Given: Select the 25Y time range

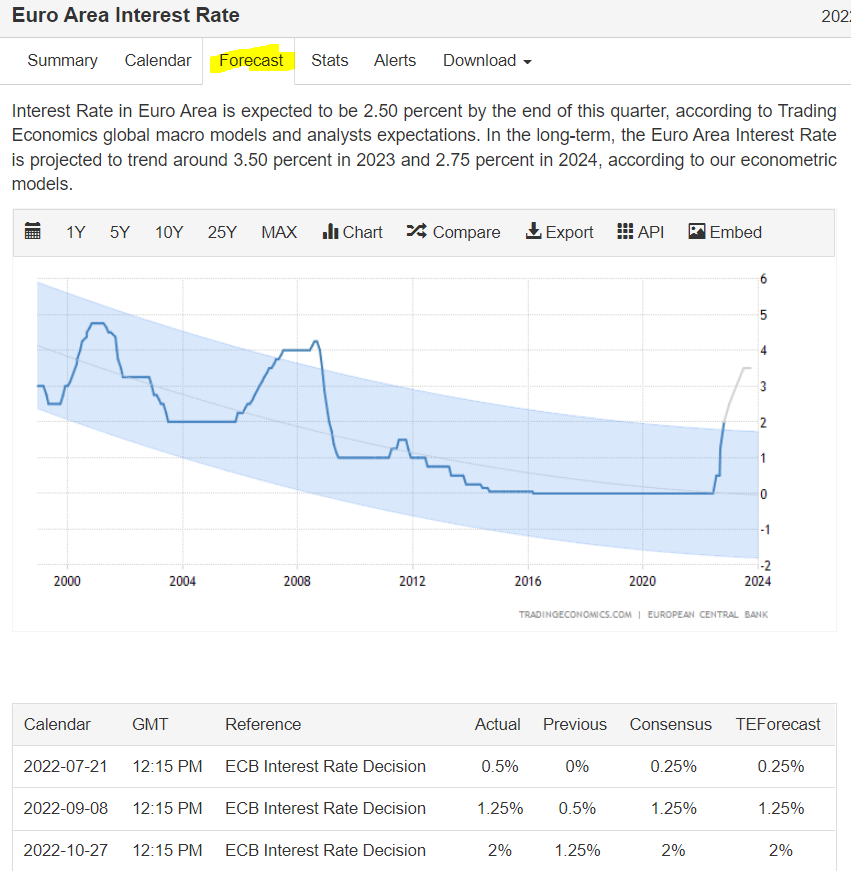Looking at the screenshot, I should 222,232.
